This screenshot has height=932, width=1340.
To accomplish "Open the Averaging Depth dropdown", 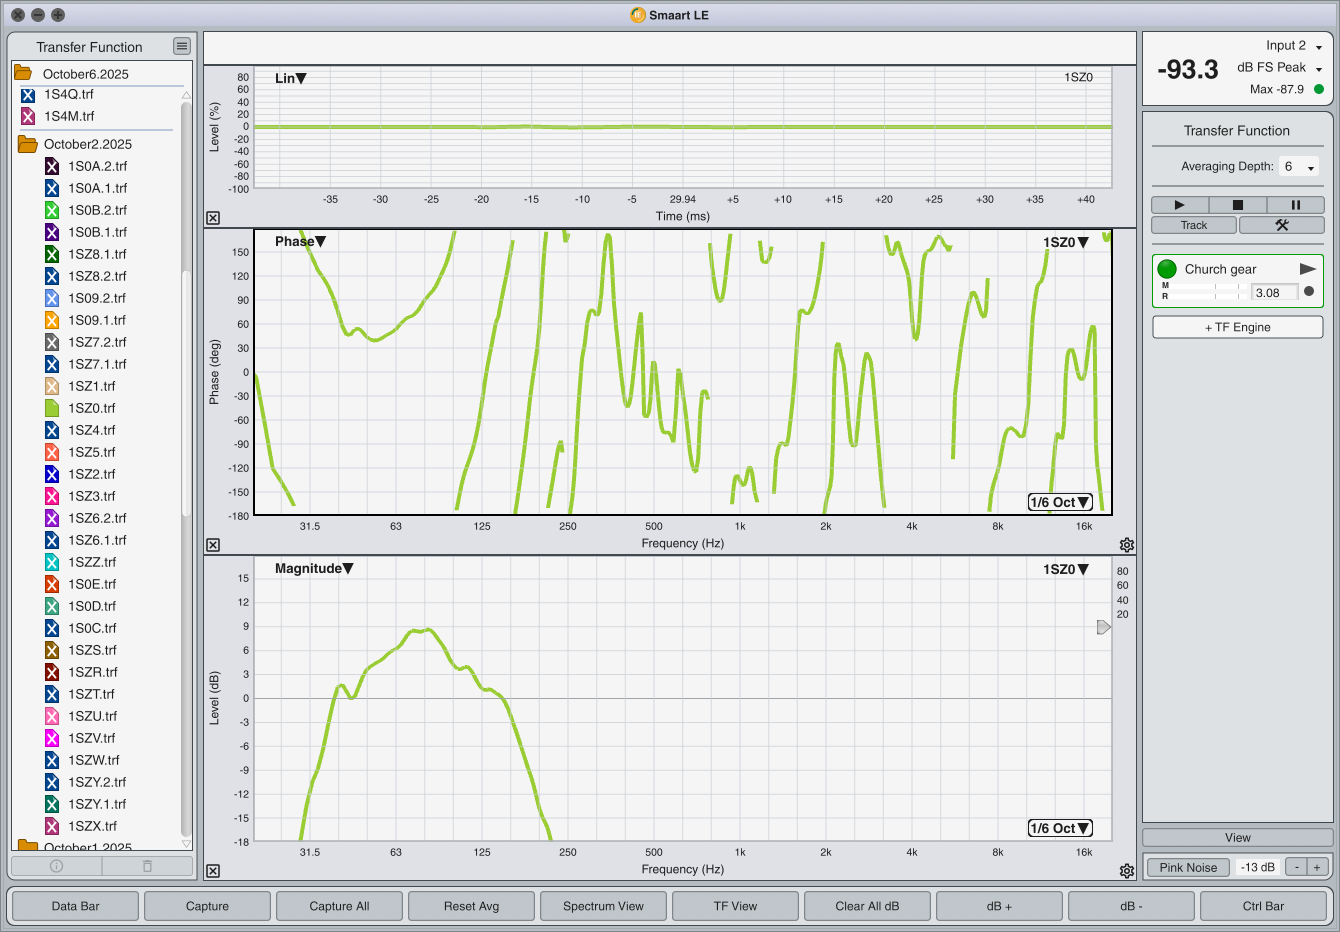I will [x=1299, y=167].
